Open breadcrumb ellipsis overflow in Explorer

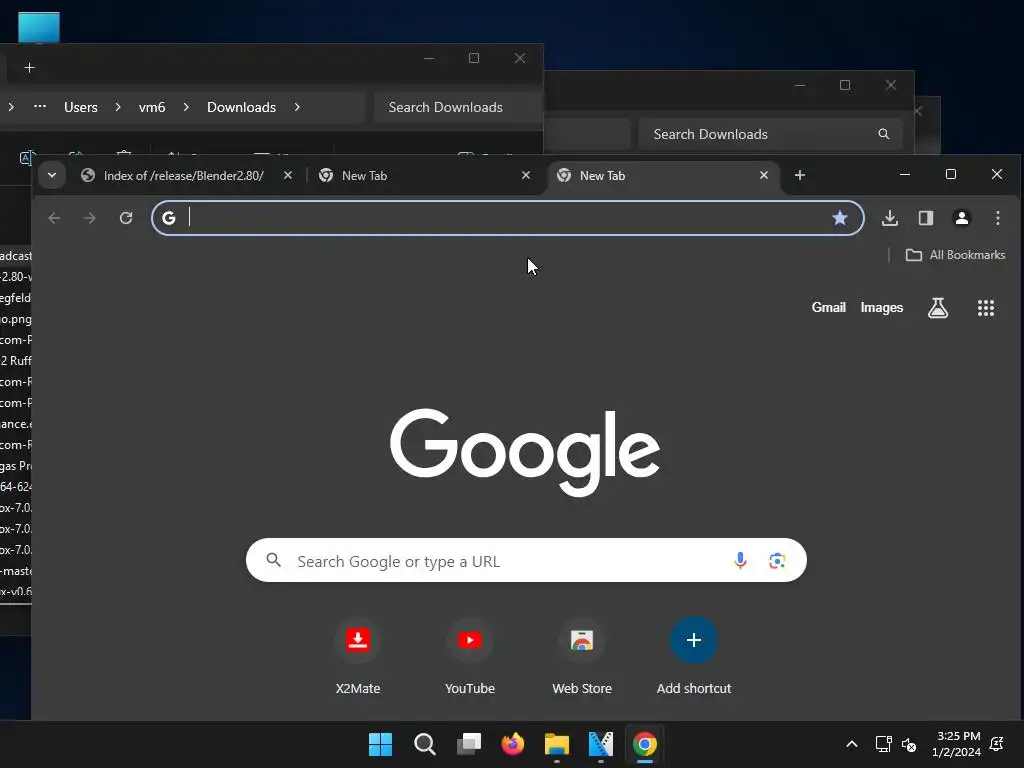[x=40, y=106]
